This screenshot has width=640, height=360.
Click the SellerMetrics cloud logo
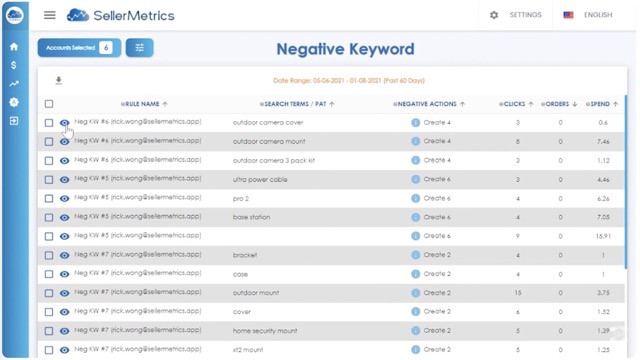[78, 15]
